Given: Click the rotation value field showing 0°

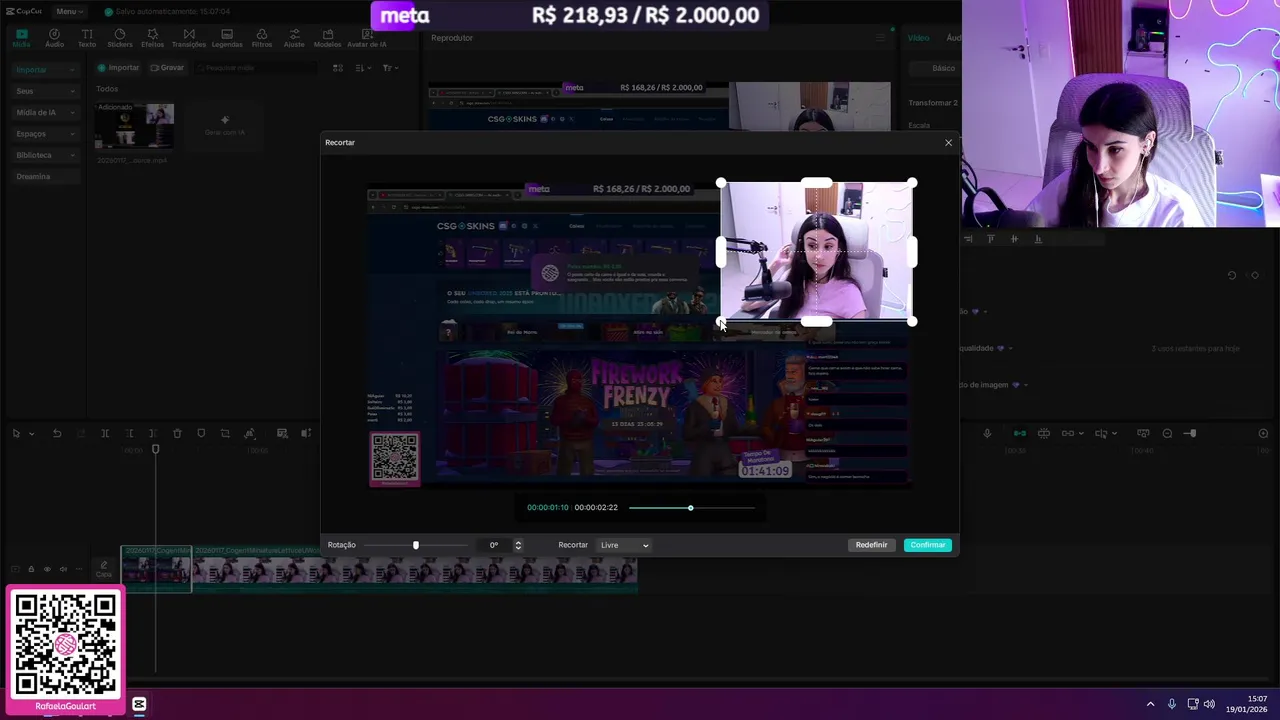Looking at the screenshot, I should click(x=494, y=545).
